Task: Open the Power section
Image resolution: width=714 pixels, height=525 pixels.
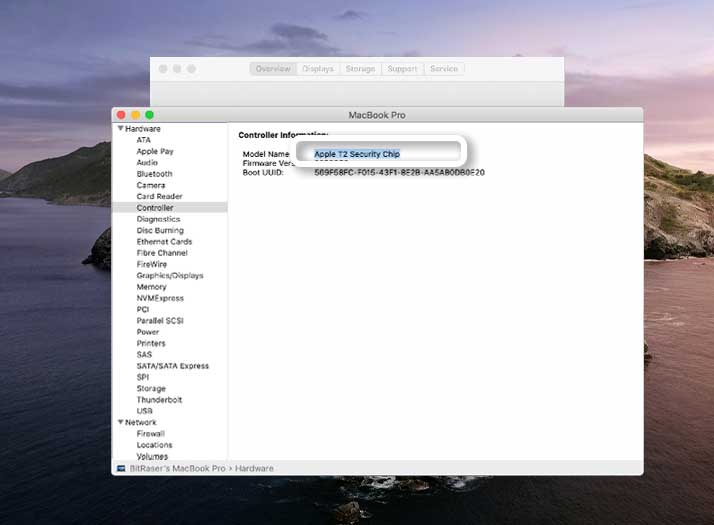Action: tap(148, 332)
